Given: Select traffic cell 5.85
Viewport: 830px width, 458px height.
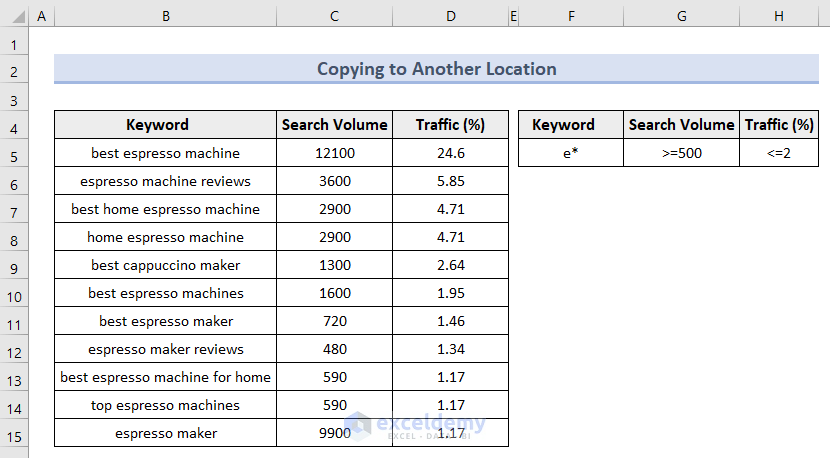Looking at the screenshot, I should tap(450, 181).
